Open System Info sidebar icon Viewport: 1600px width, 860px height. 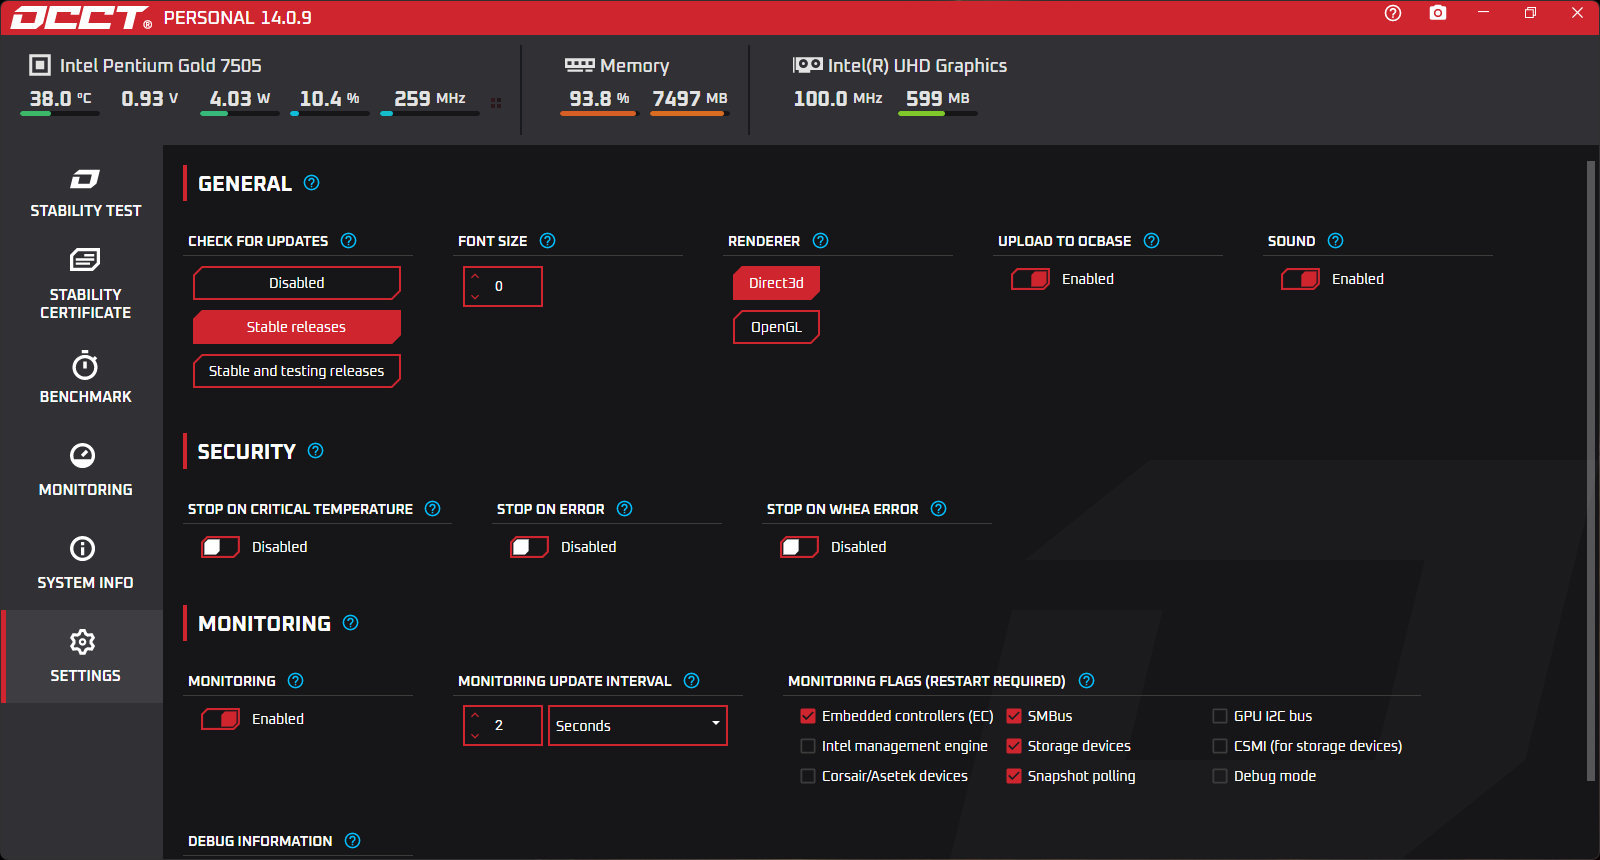click(83, 548)
